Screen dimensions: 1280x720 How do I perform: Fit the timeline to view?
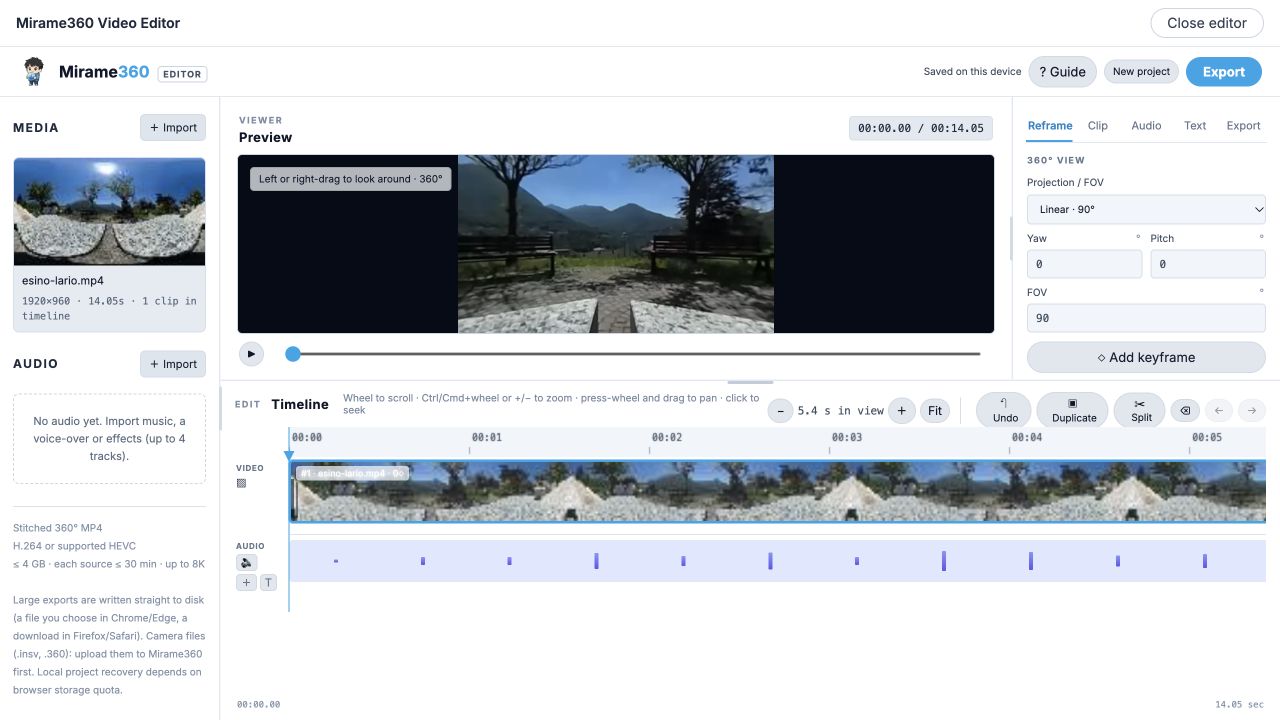(935, 410)
